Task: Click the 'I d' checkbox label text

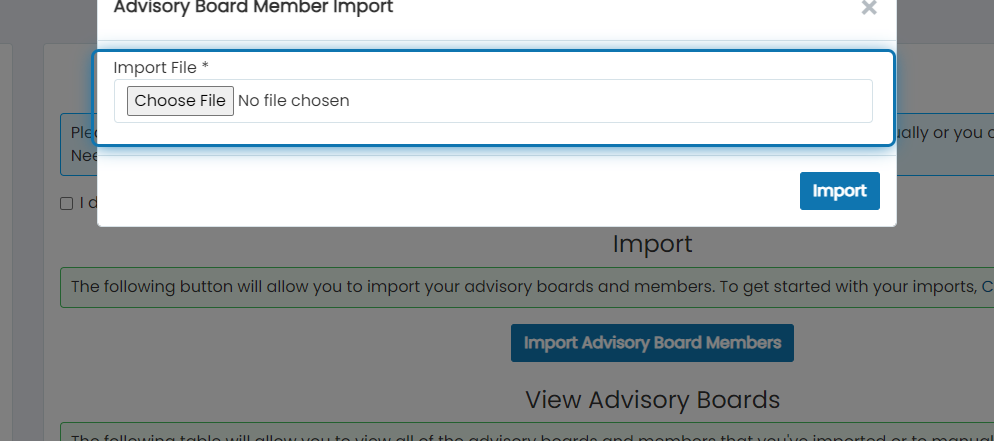Action: 88,203
